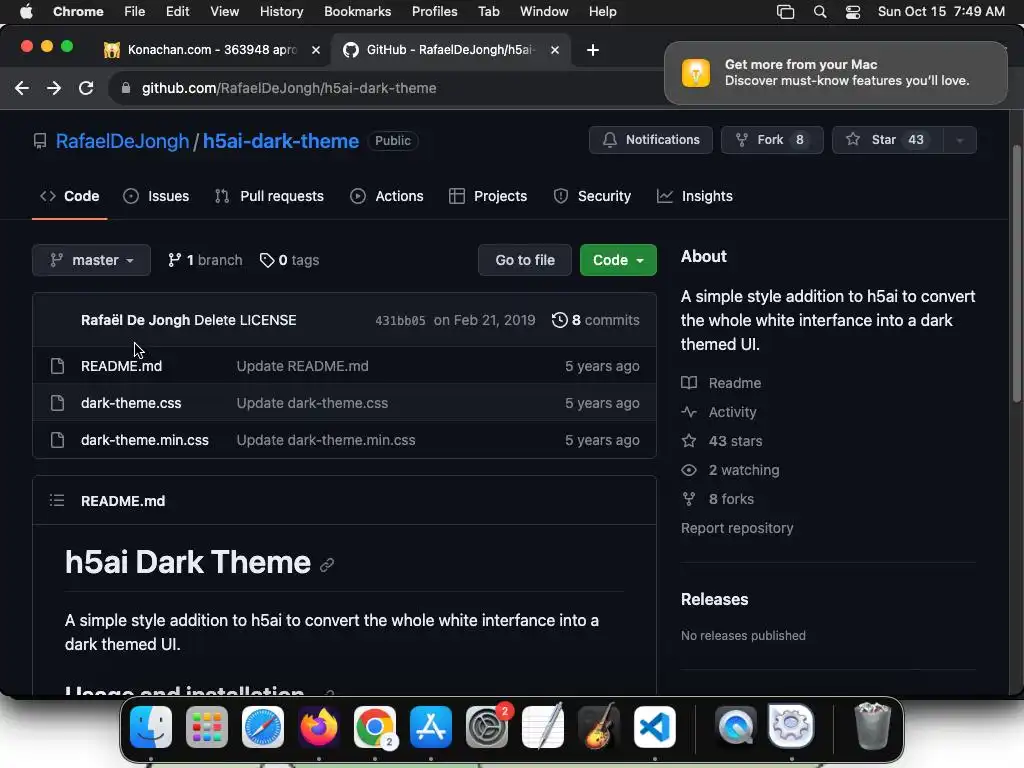Viewport: 1024px width, 768px height.
Task: Open Visual Studio Code from the Dock
Action: (655, 727)
